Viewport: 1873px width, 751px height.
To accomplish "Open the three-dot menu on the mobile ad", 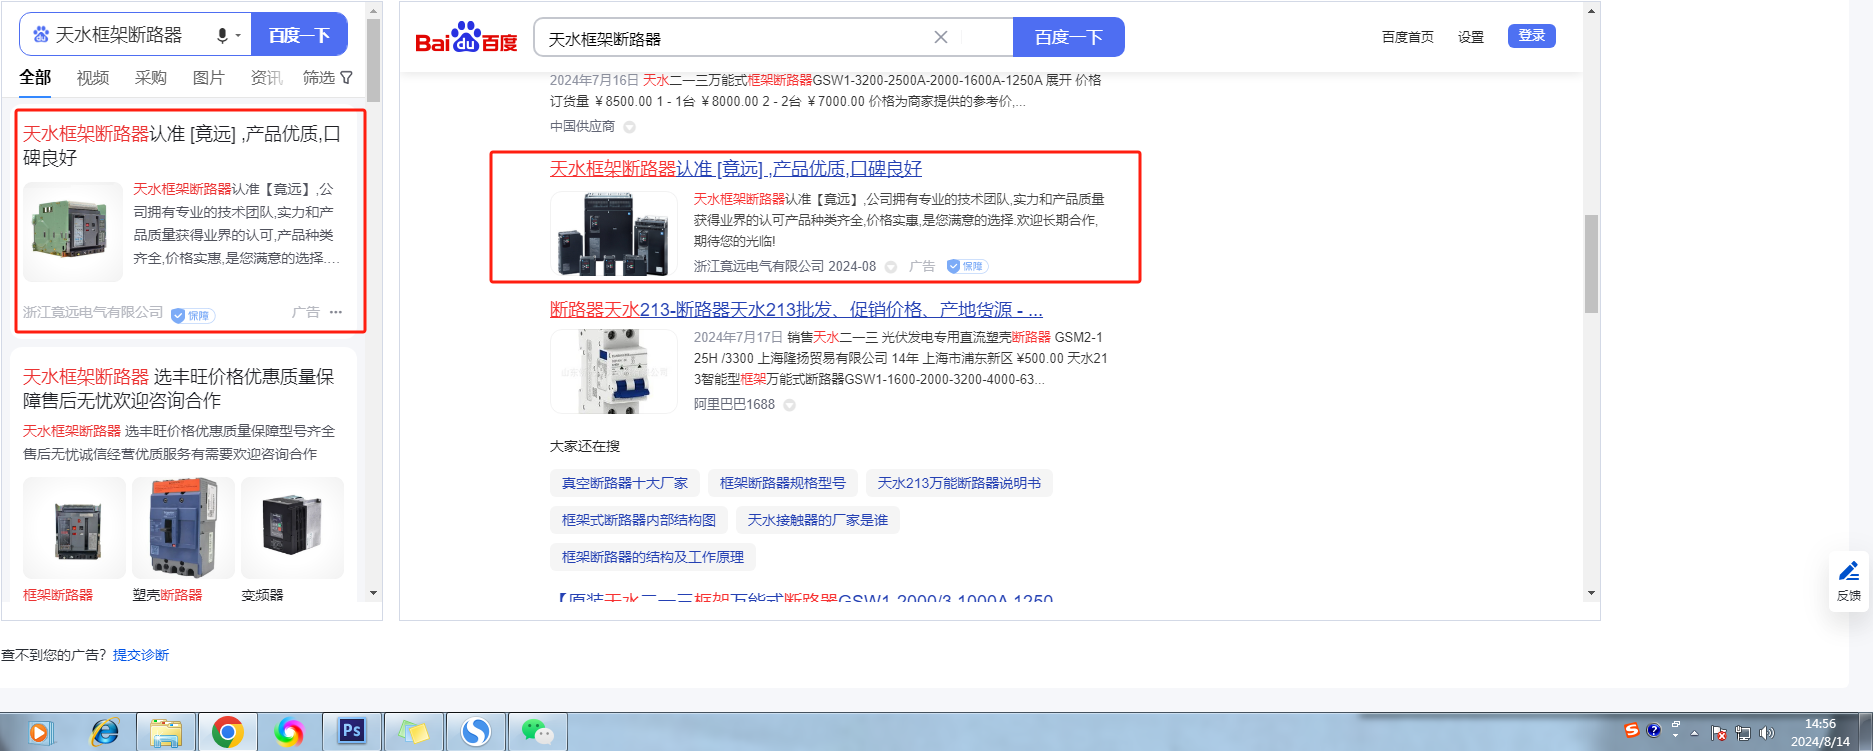I will click(336, 312).
